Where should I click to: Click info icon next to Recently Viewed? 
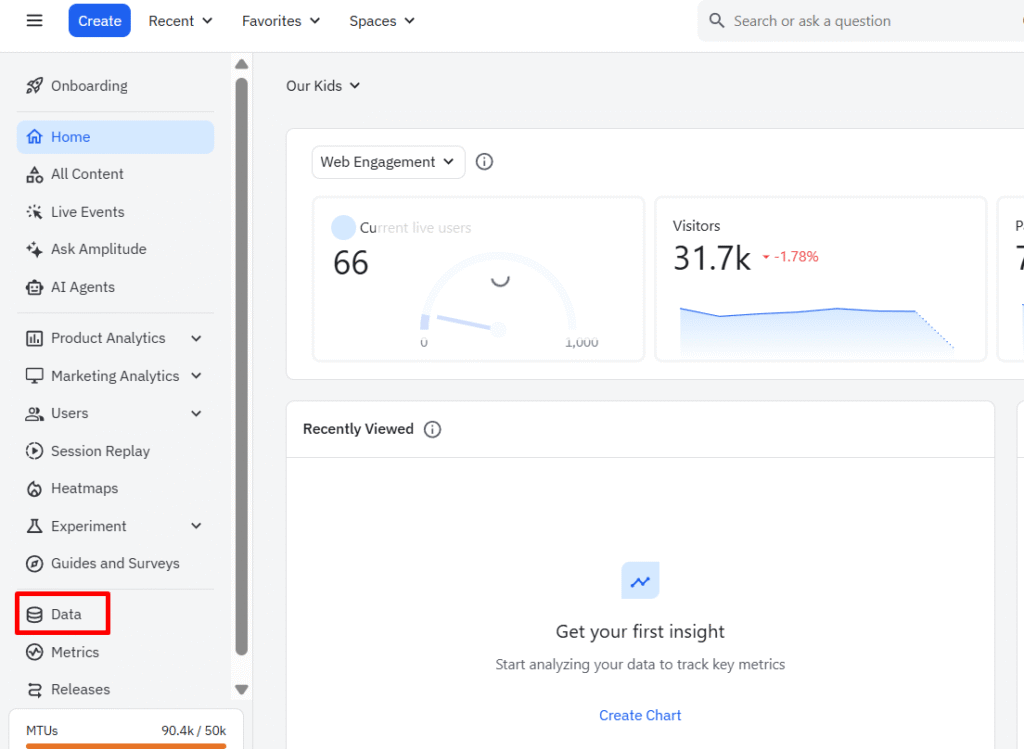coord(432,429)
